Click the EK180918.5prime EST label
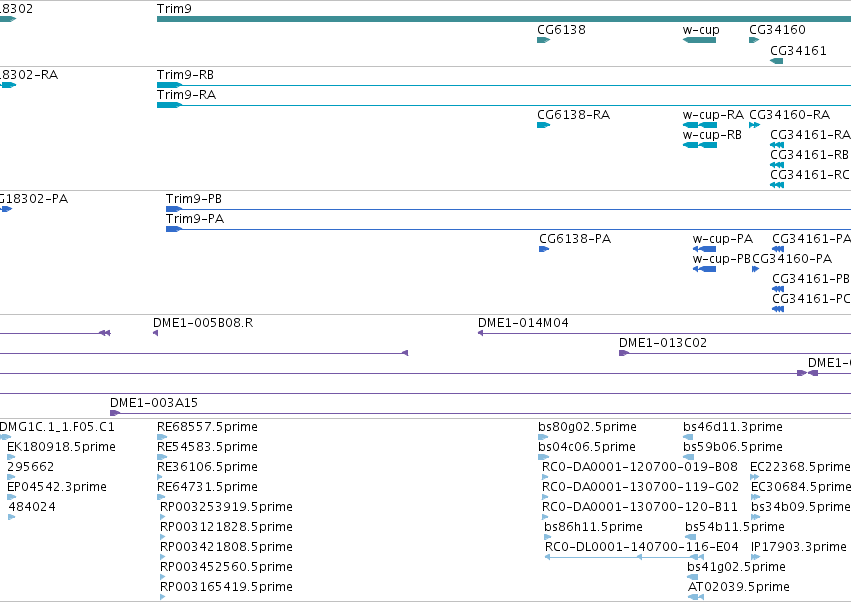Viewport: 851px width, 602px height. pyautogui.click(x=61, y=447)
